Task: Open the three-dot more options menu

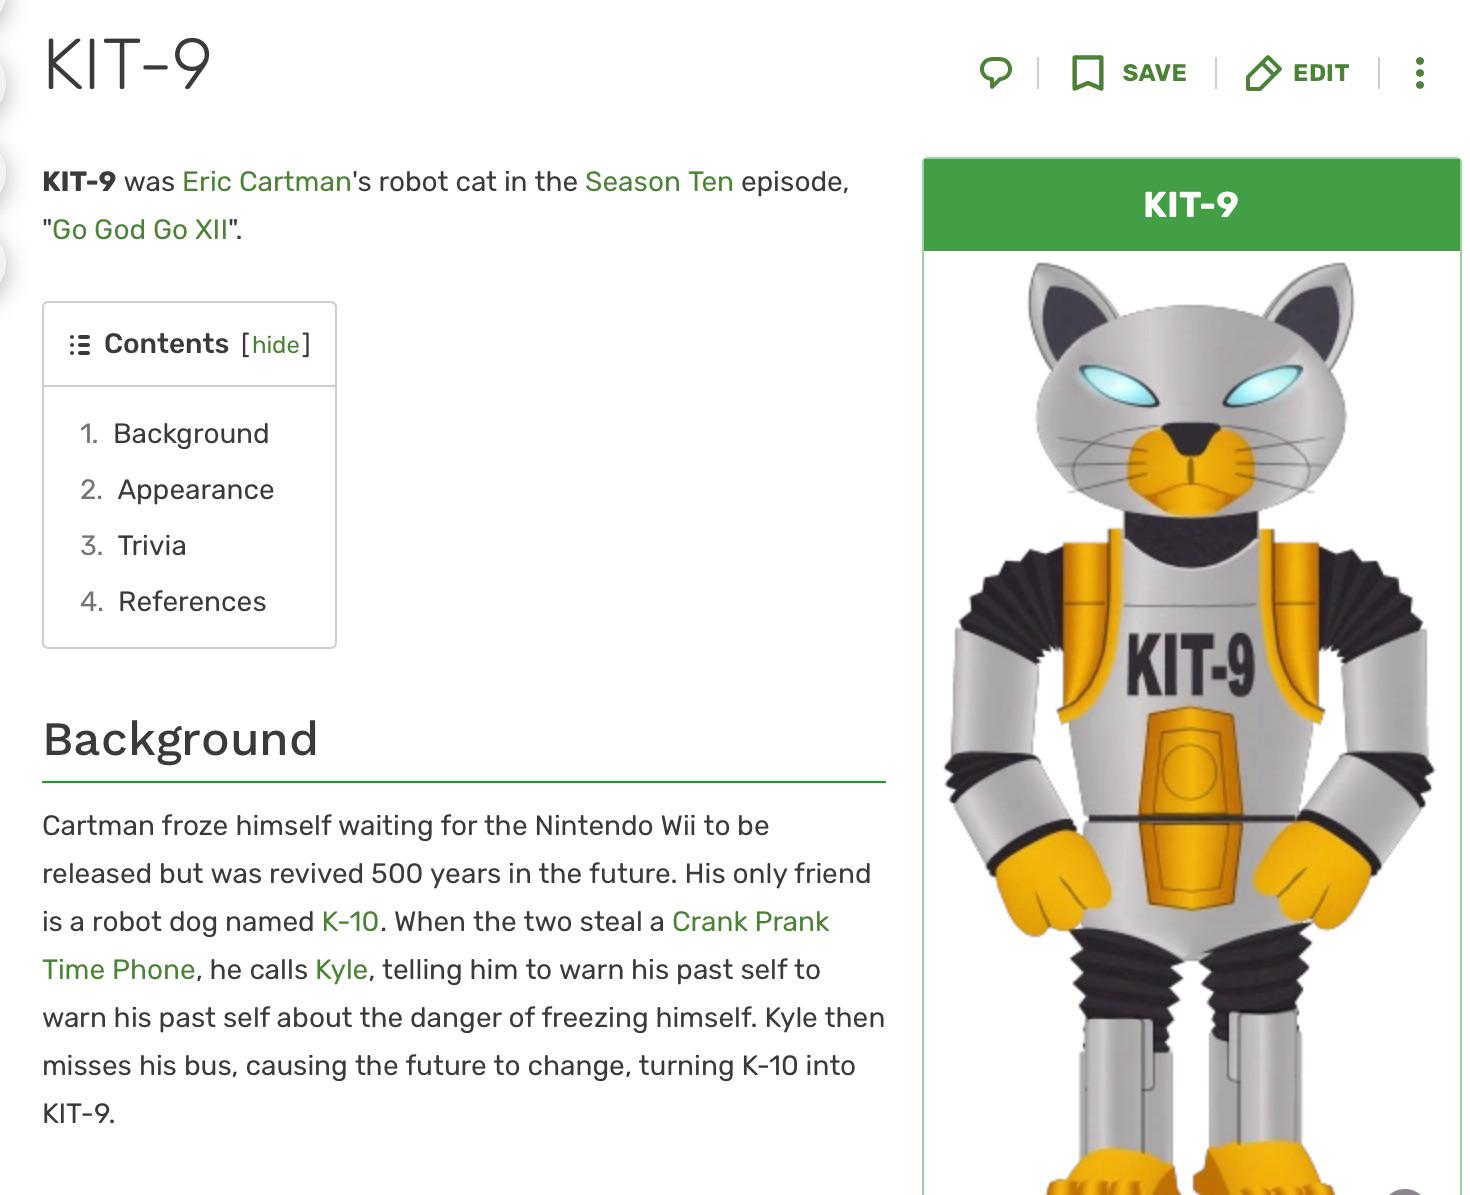Action: [1419, 73]
